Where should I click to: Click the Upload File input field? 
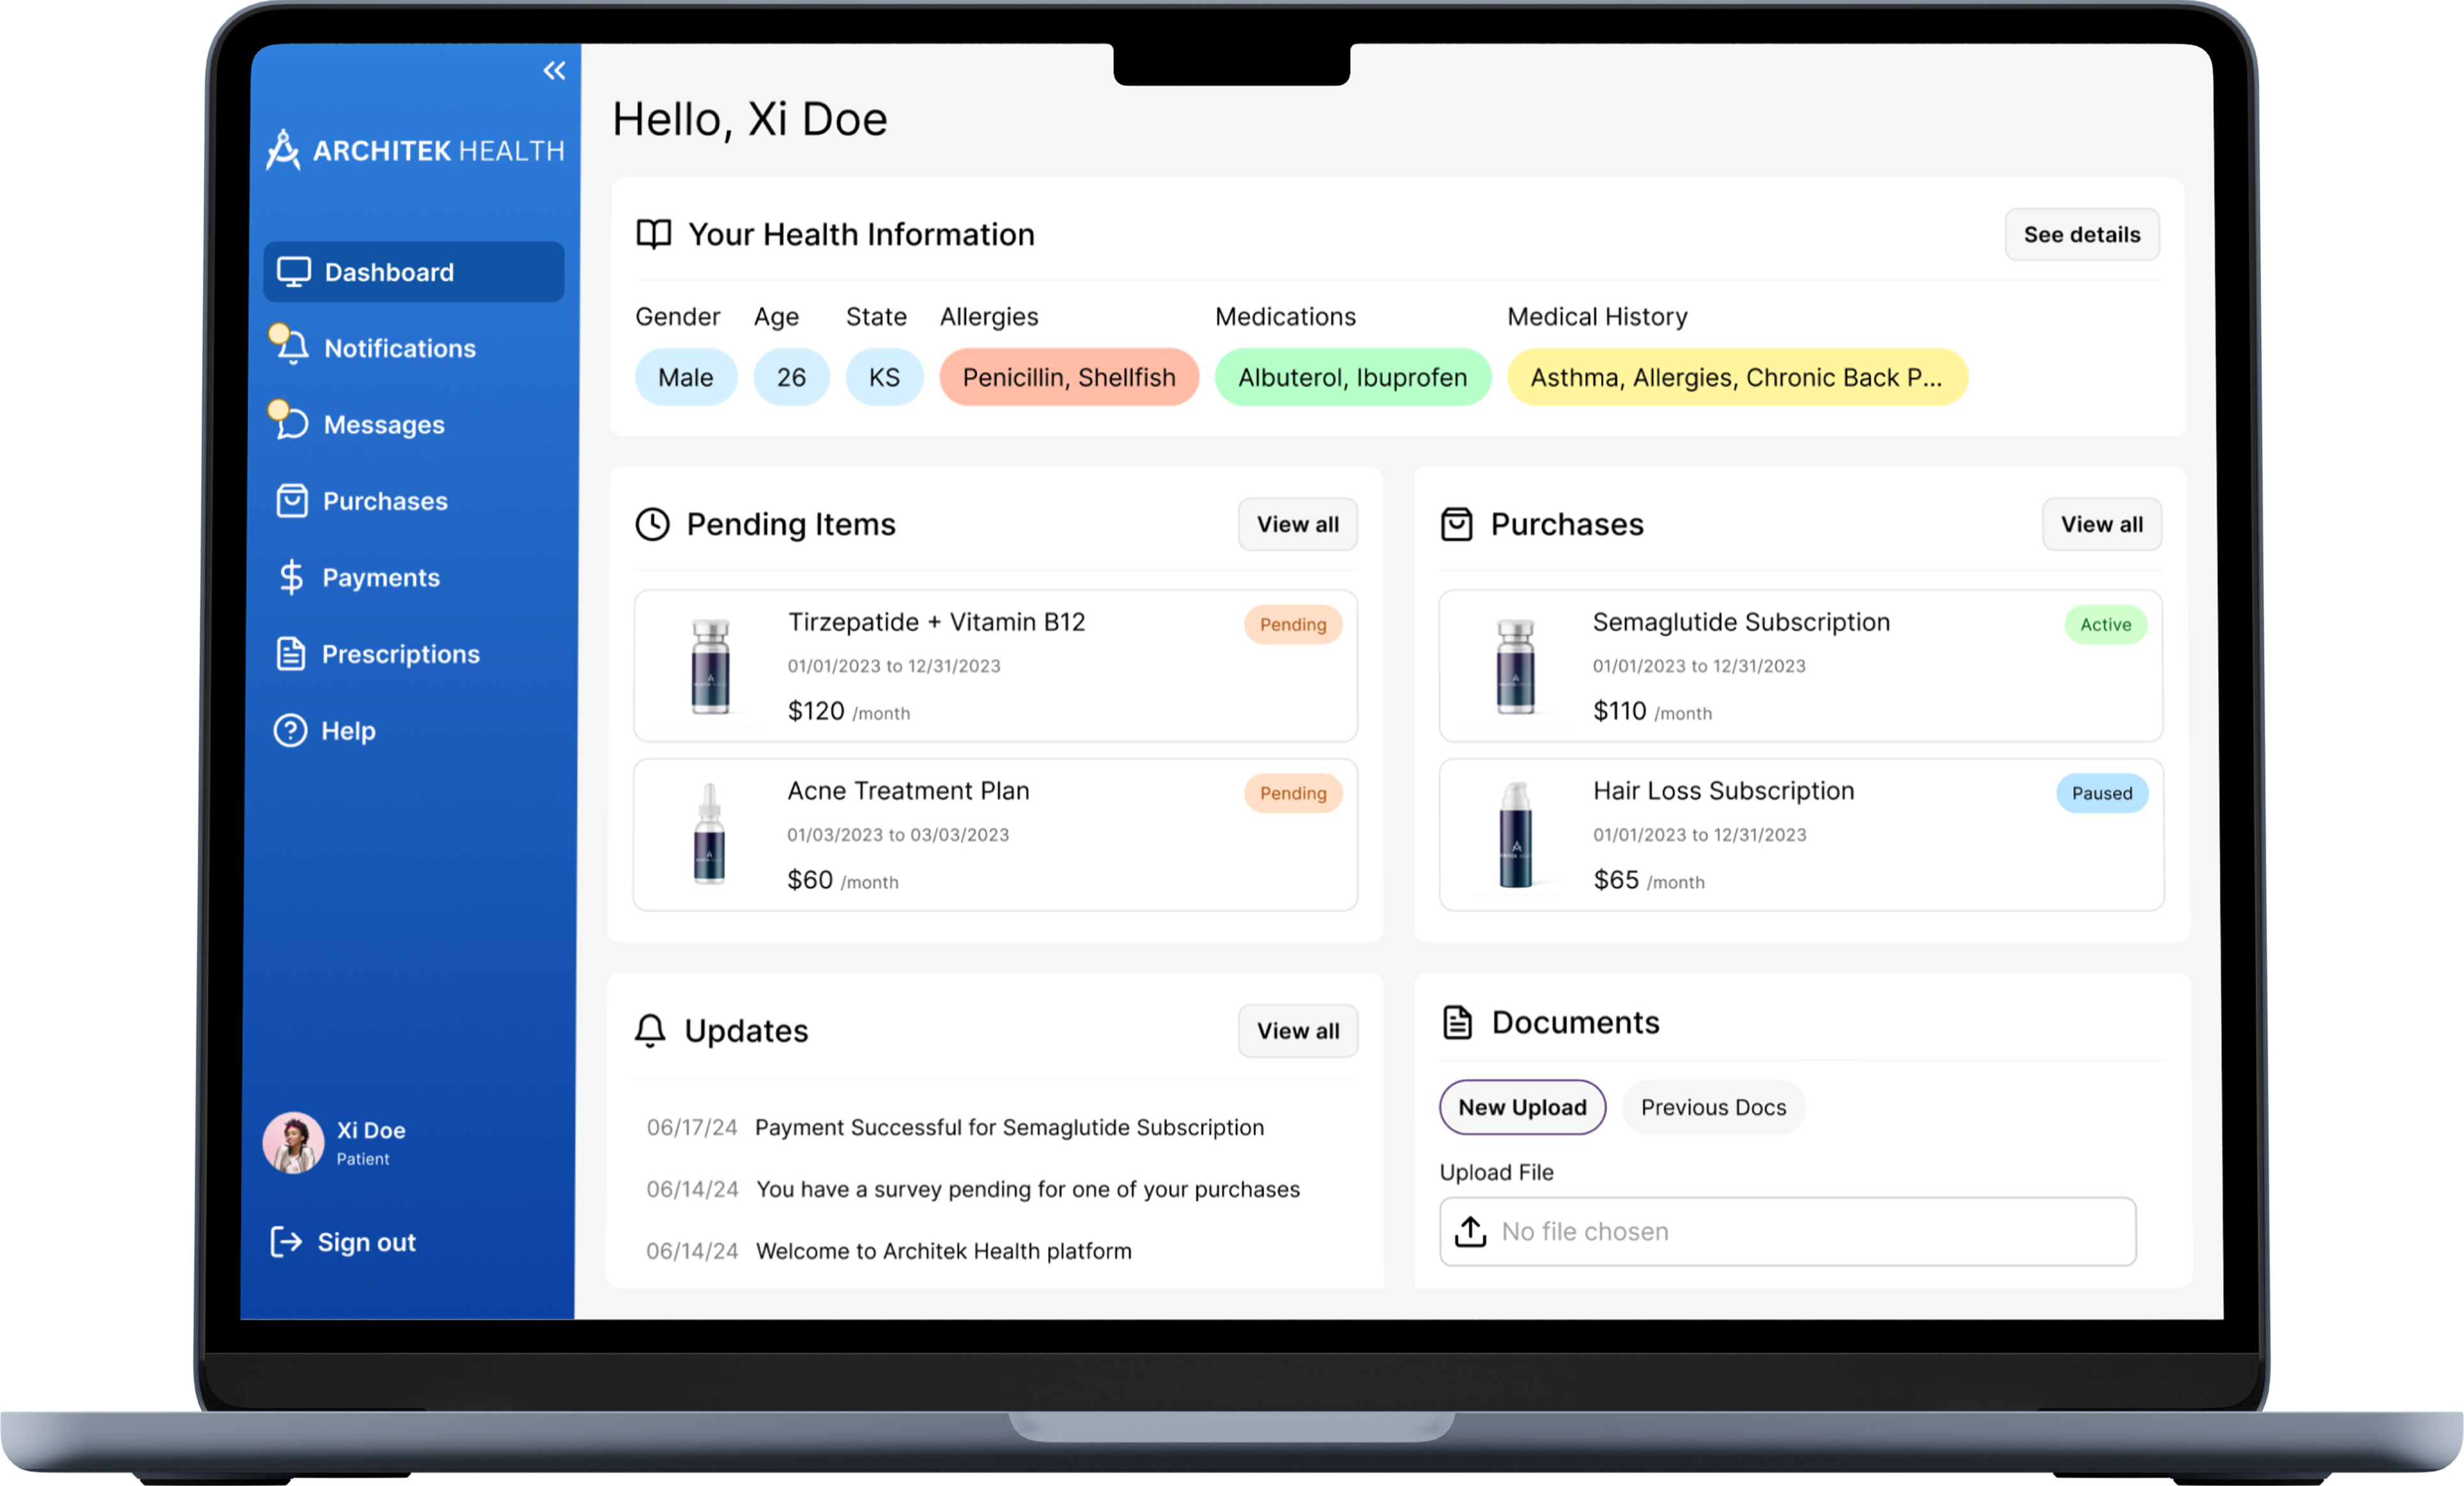(1786, 1231)
